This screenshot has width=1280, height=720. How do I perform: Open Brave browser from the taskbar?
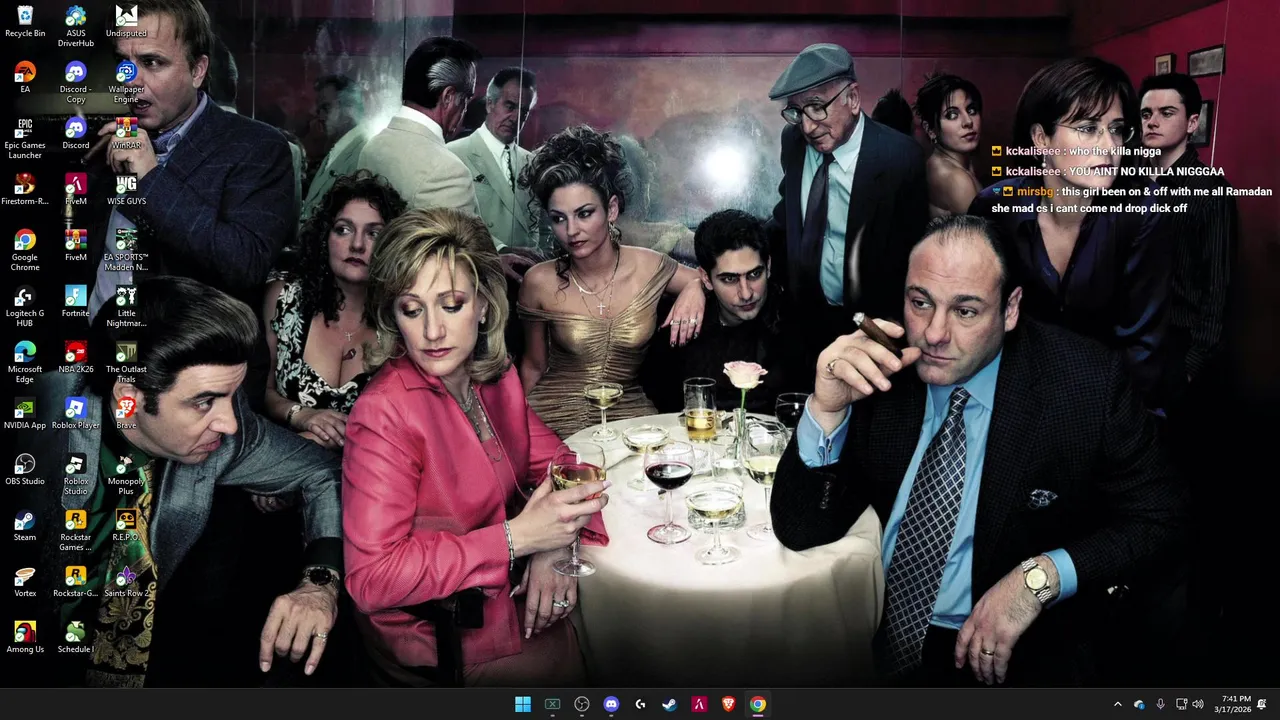coord(728,704)
